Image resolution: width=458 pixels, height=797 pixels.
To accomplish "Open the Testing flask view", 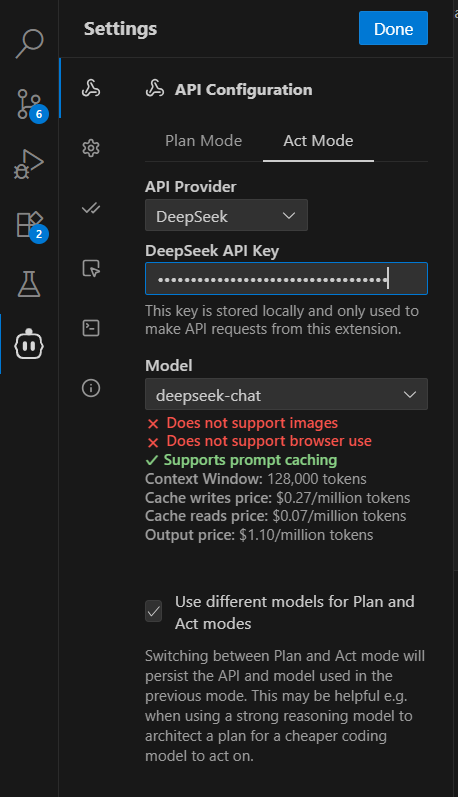I will (x=29, y=284).
